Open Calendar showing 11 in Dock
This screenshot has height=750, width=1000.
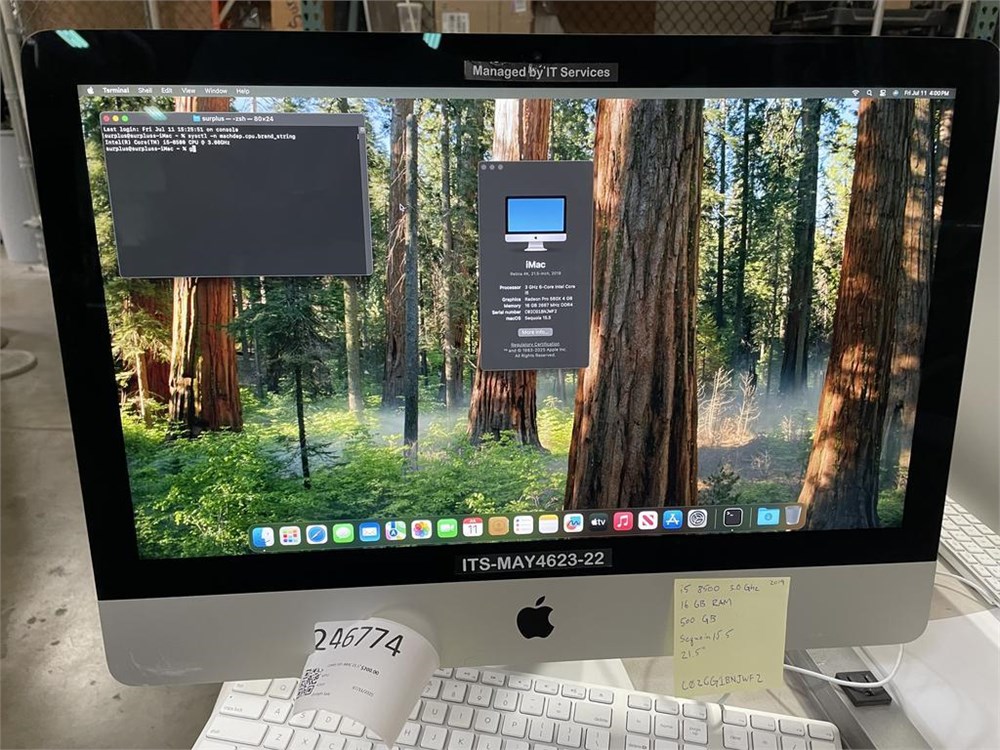coord(473,527)
